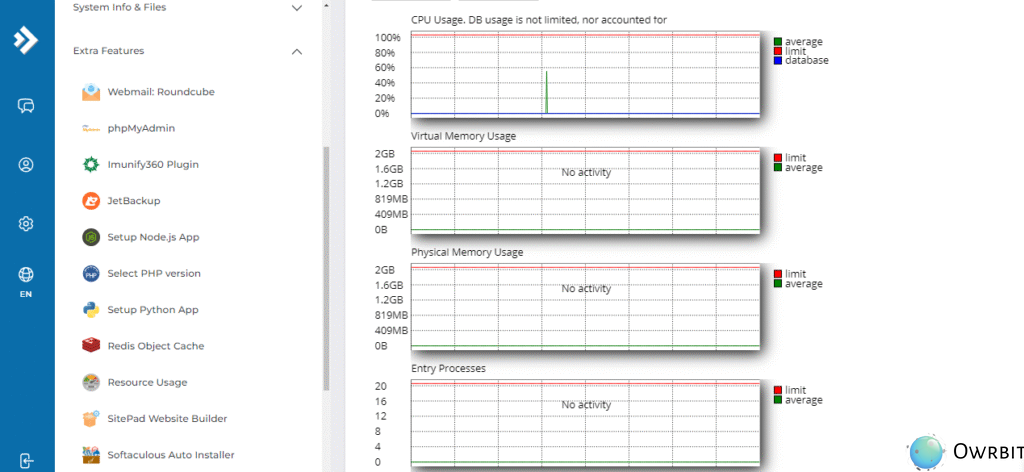Click the DirectAdmin logo at top left
Image resolution: width=1024 pixels, height=472 pixels.
(x=26, y=41)
